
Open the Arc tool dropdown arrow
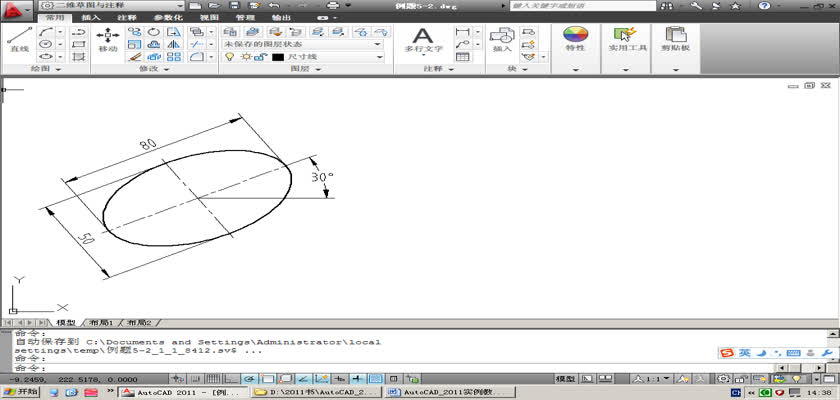[60, 32]
